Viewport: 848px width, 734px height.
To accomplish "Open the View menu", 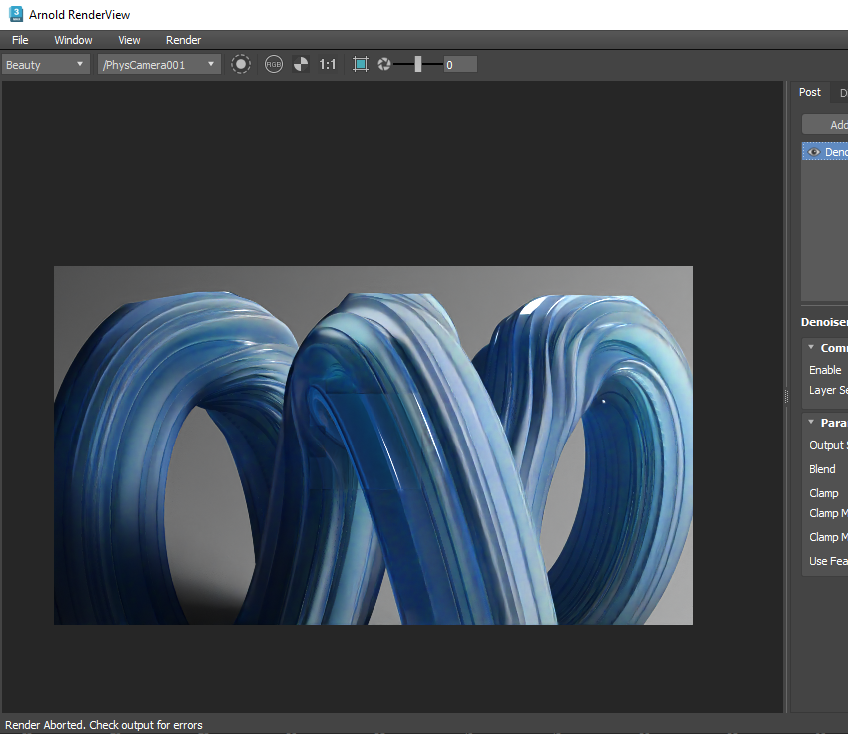I will coord(129,40).
